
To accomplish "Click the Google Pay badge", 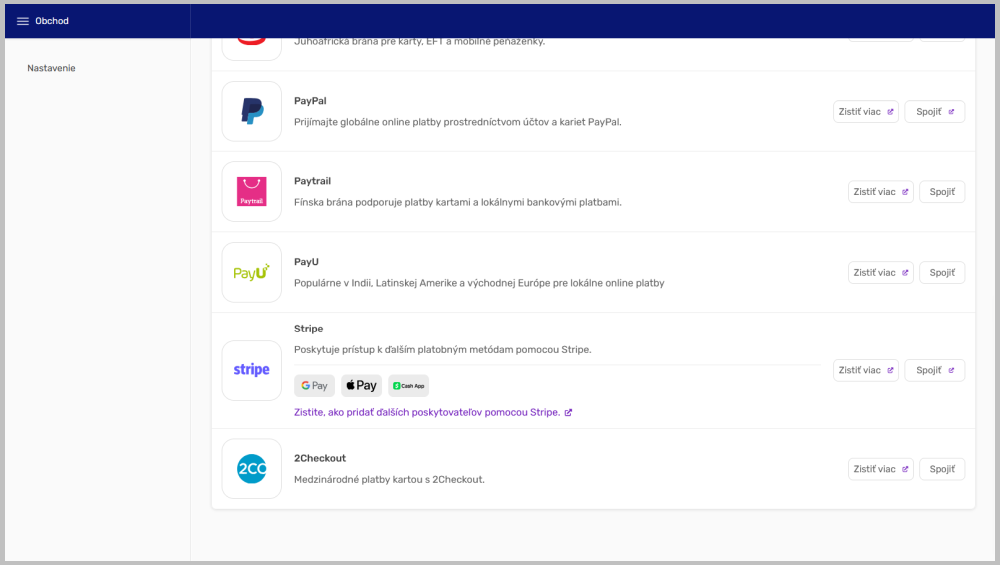I will click(314, 386).
